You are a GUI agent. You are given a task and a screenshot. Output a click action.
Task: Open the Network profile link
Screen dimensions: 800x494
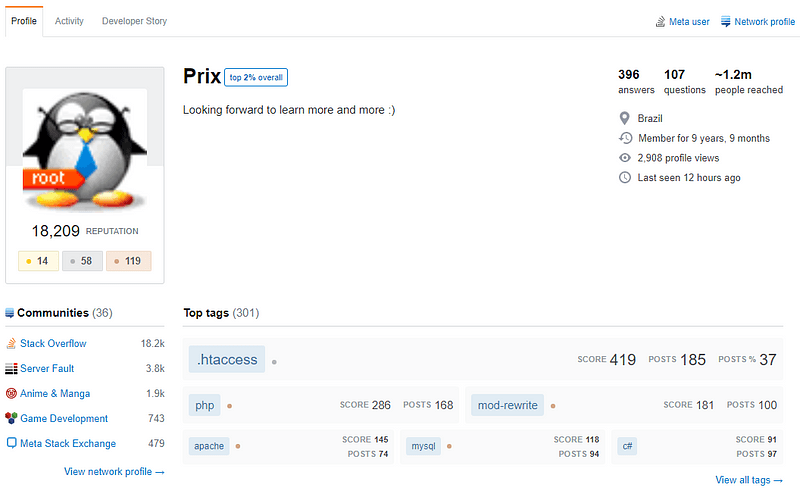pos(764,22)
